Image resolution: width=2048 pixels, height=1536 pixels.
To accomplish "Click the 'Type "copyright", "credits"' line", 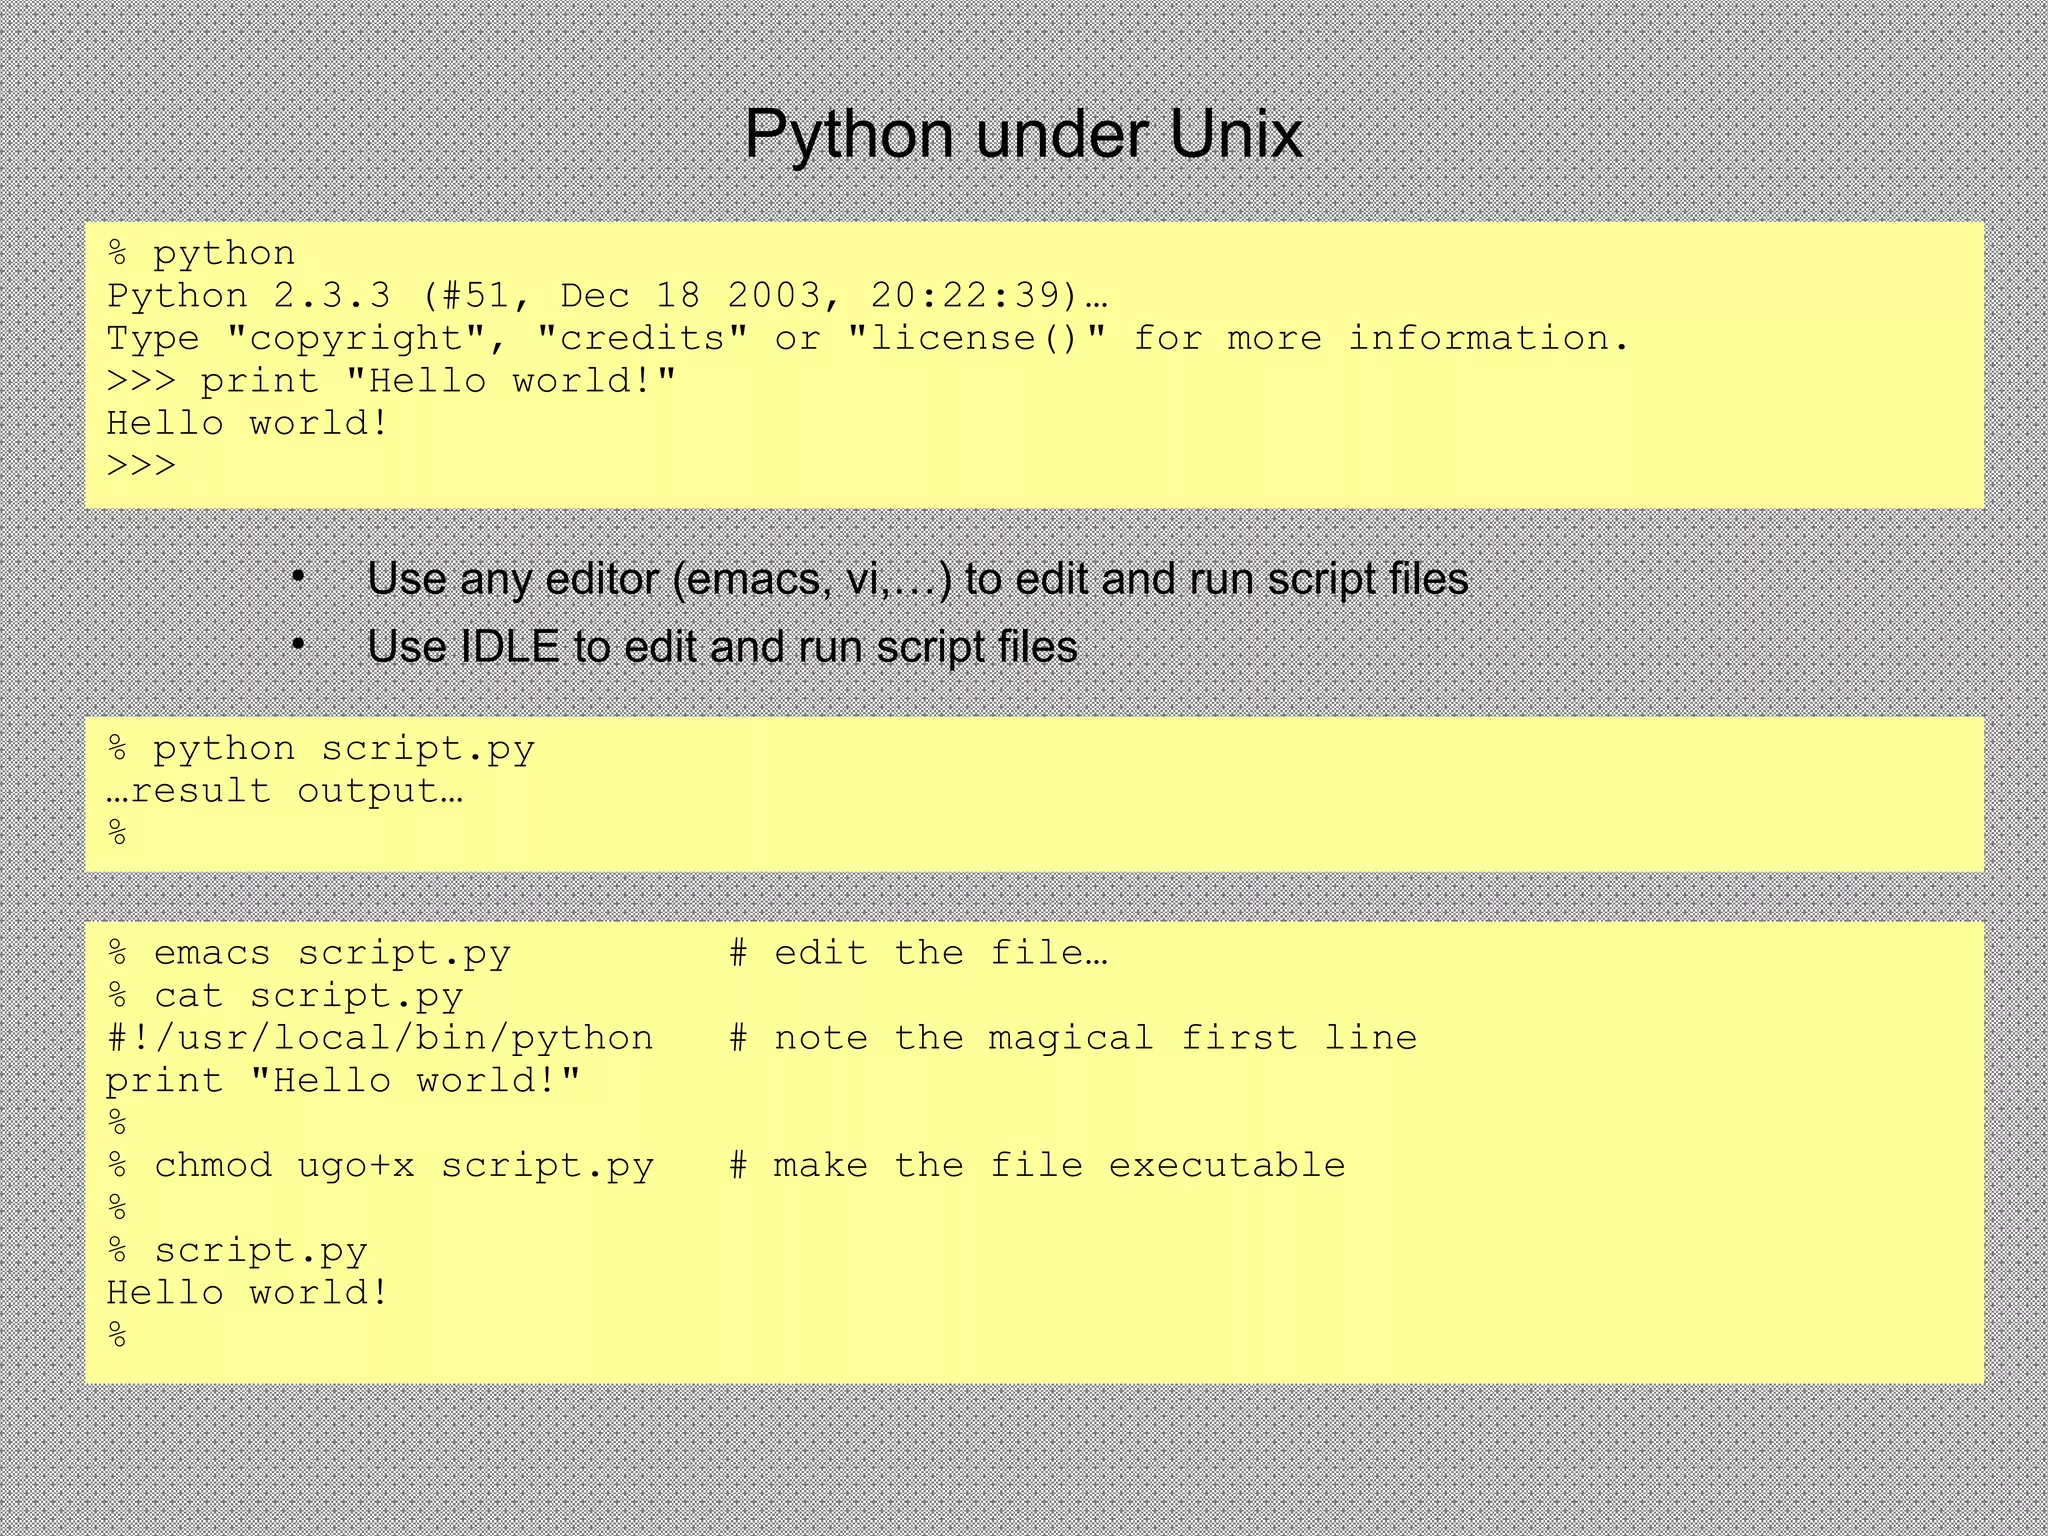I will click(869, 338).
